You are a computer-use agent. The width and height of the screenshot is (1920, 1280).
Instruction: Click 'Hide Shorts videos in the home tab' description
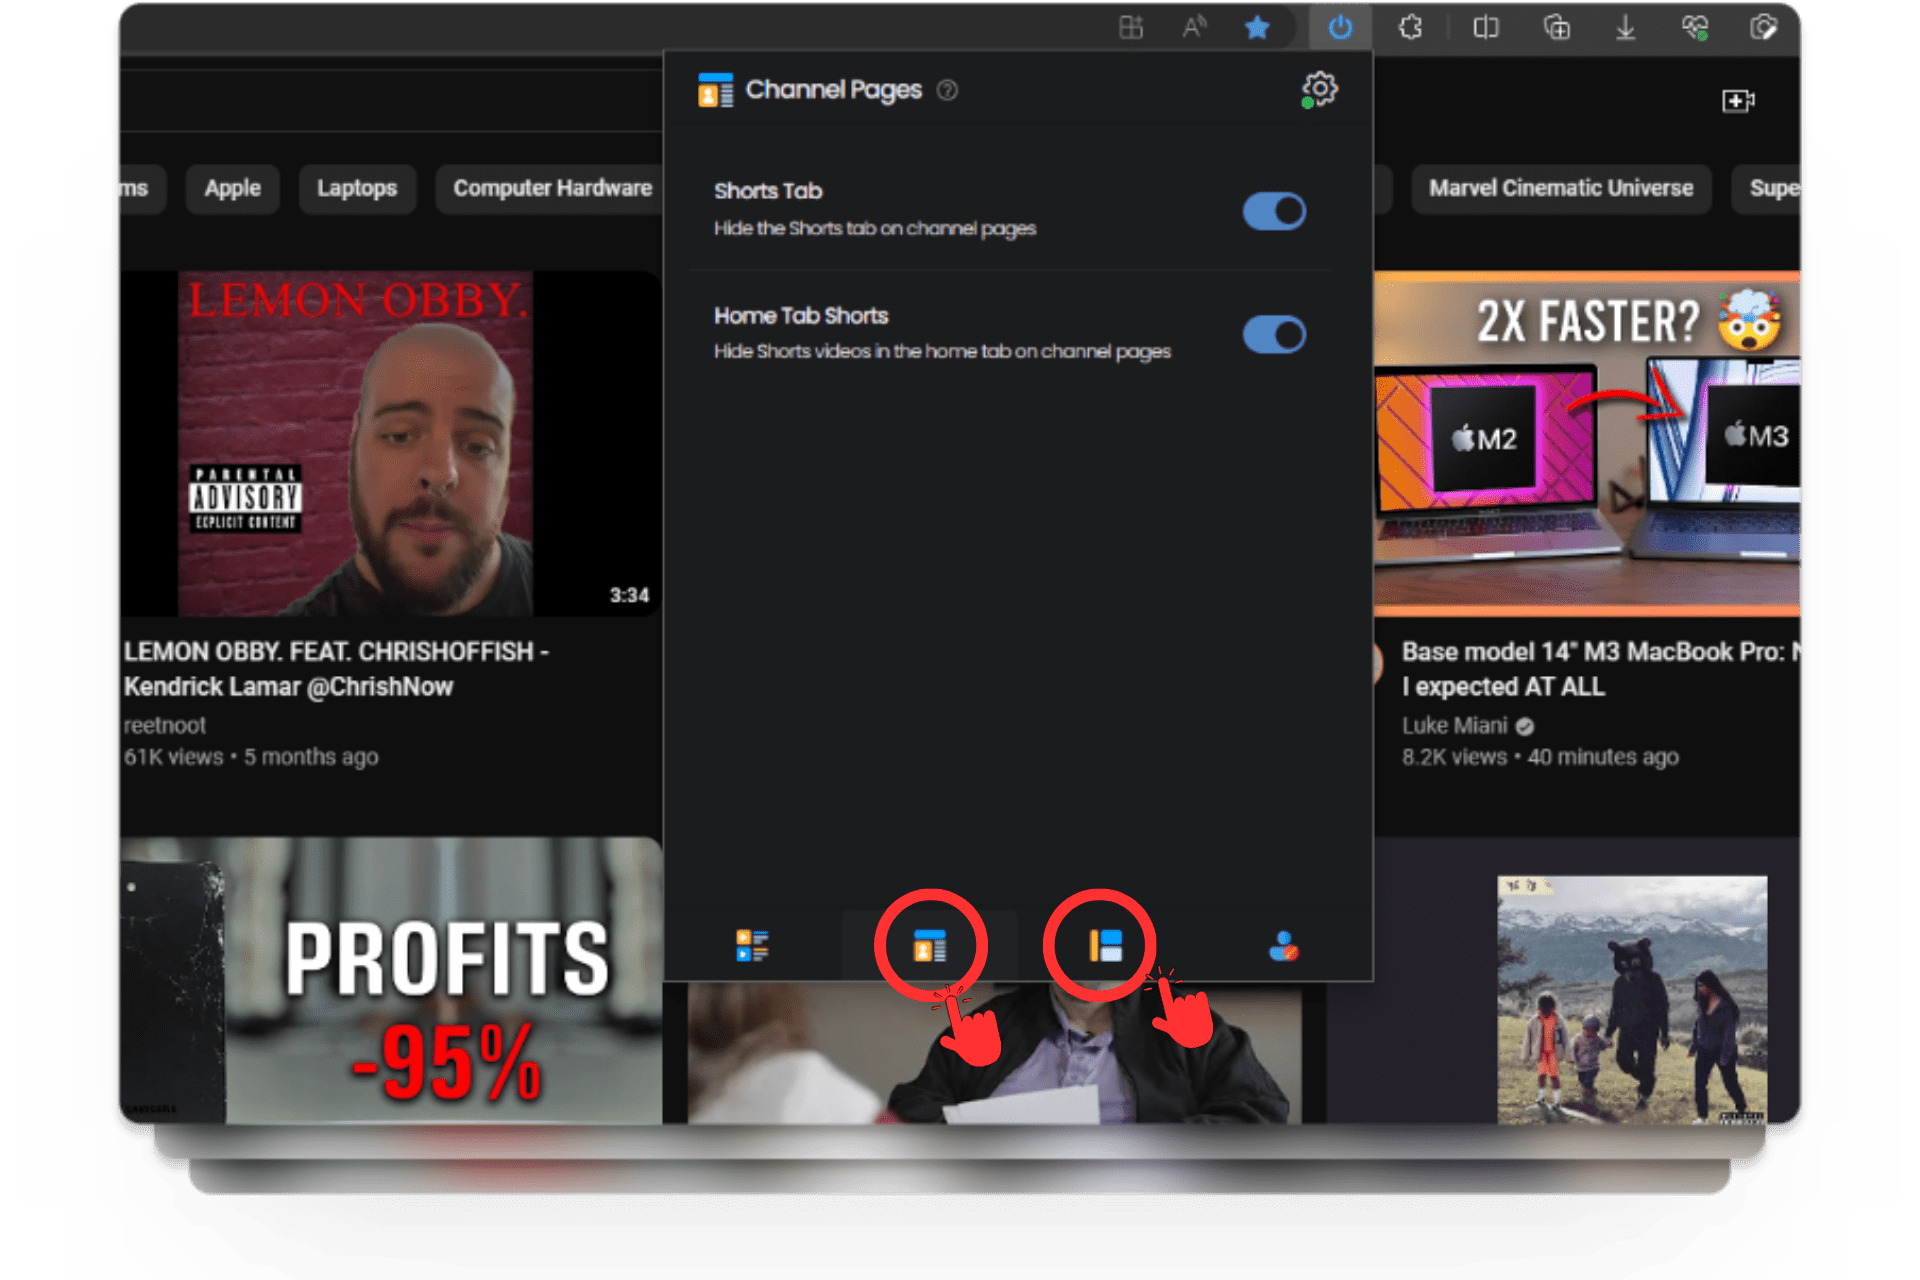[942, 351]
